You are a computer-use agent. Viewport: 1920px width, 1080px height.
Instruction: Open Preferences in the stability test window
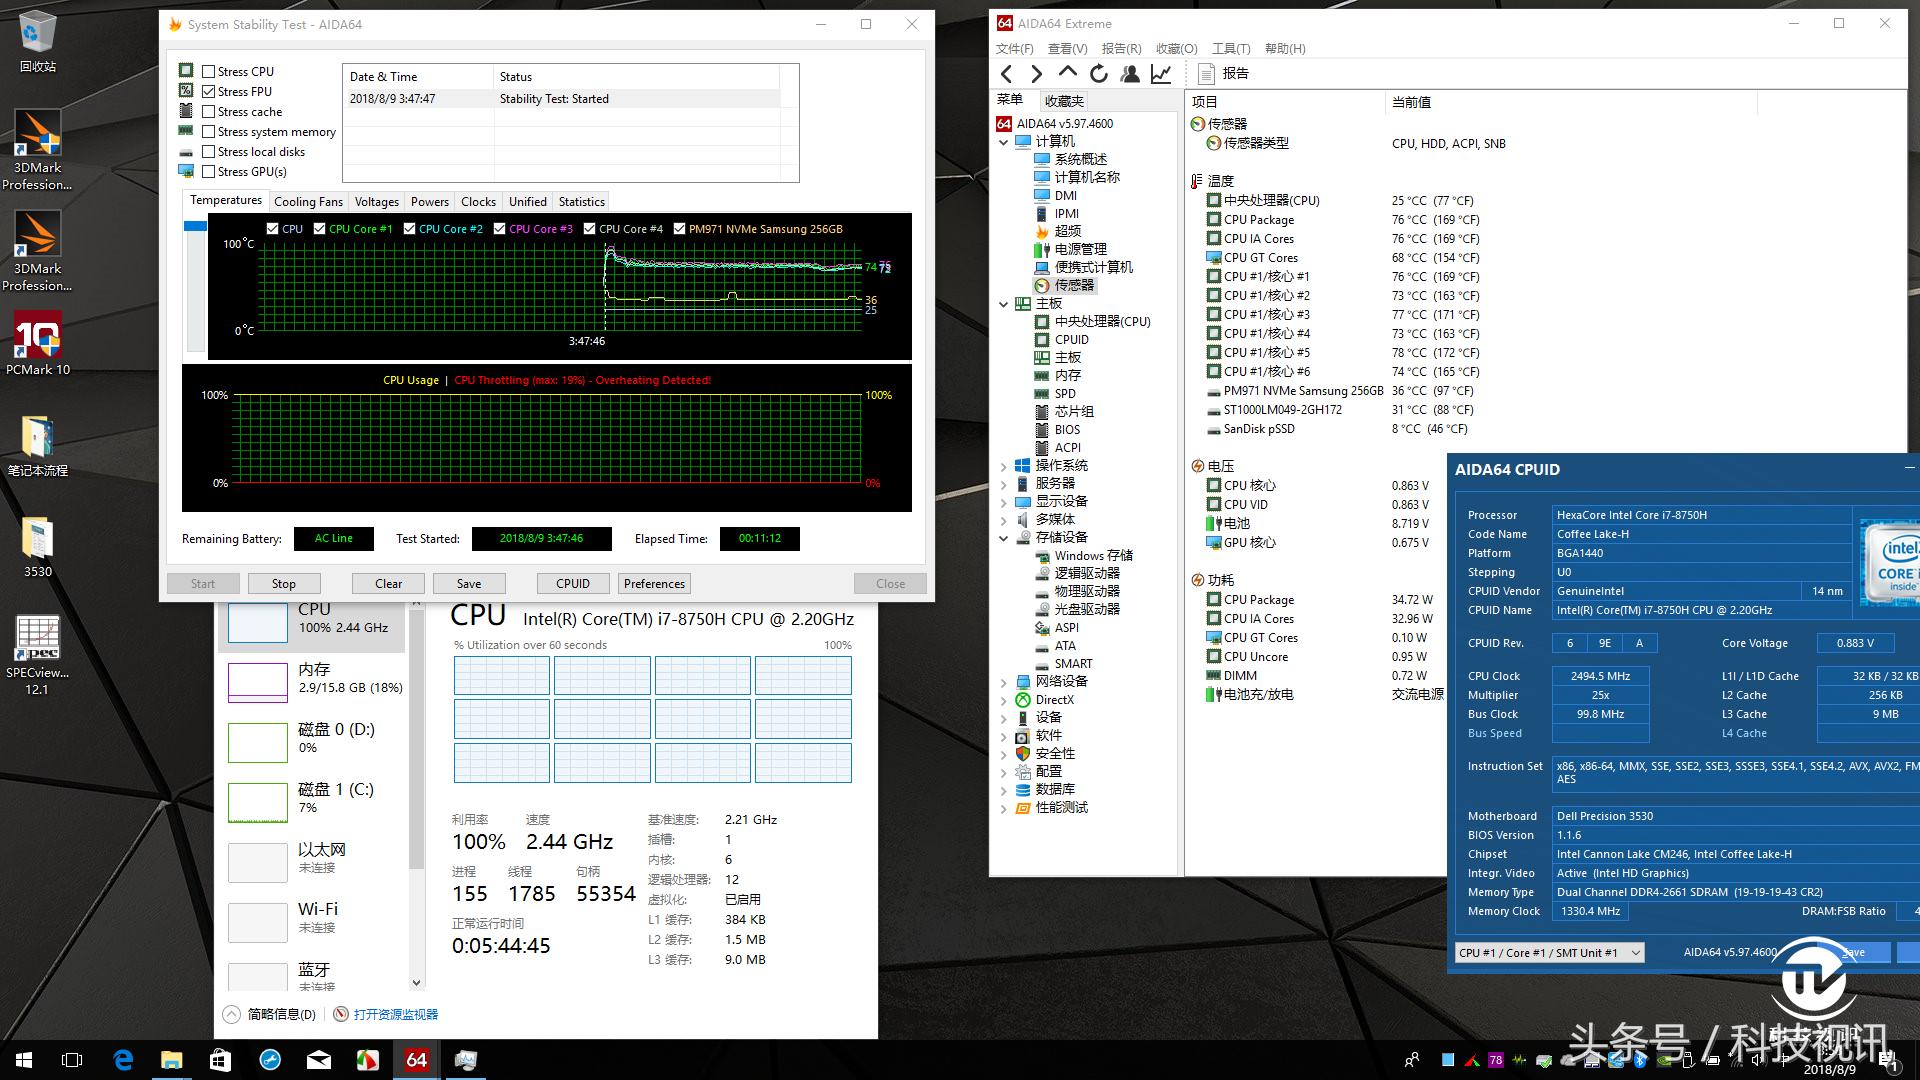coord(653,583)
